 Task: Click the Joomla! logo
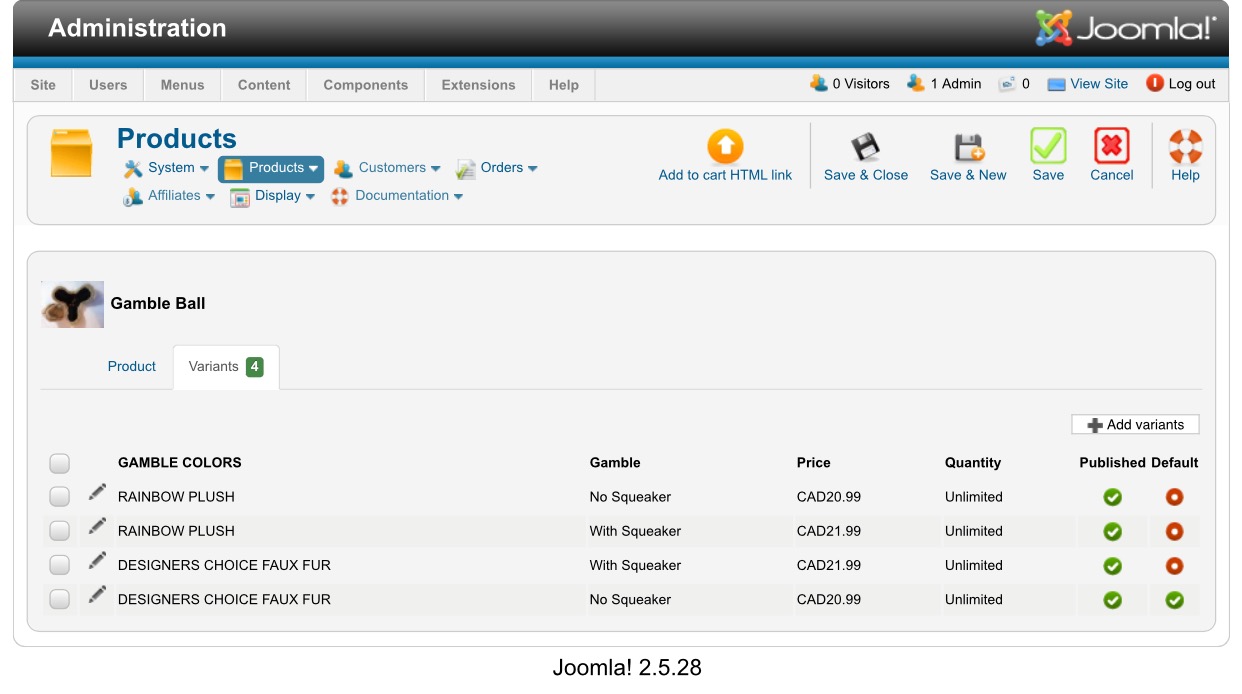click(x=1126, y=28)
